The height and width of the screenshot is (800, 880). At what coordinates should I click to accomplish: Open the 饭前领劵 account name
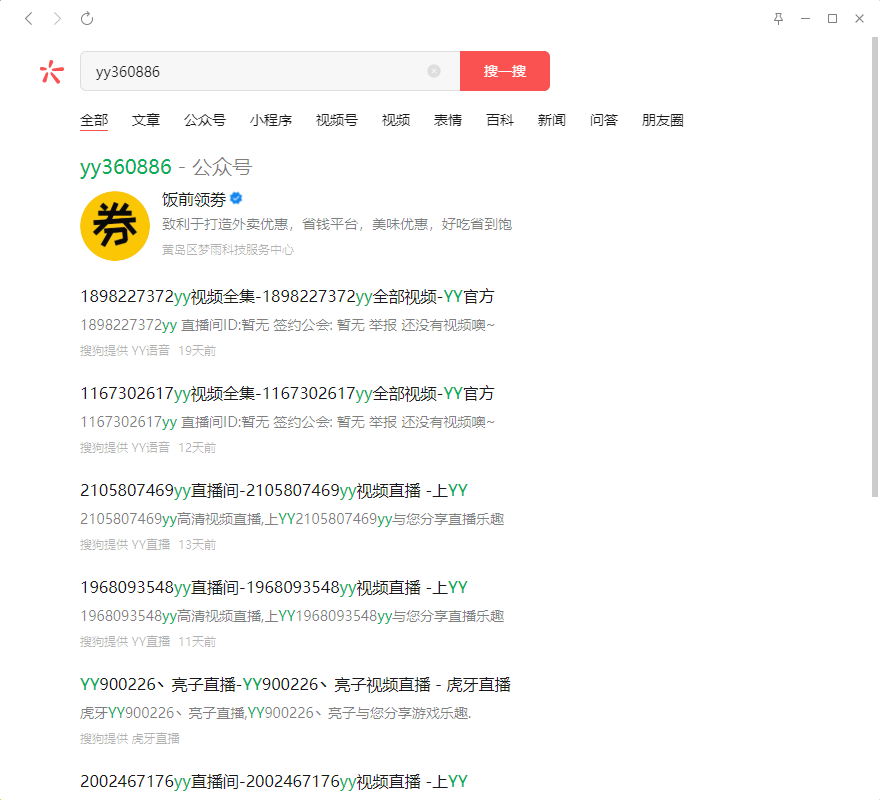pos(194,199)
